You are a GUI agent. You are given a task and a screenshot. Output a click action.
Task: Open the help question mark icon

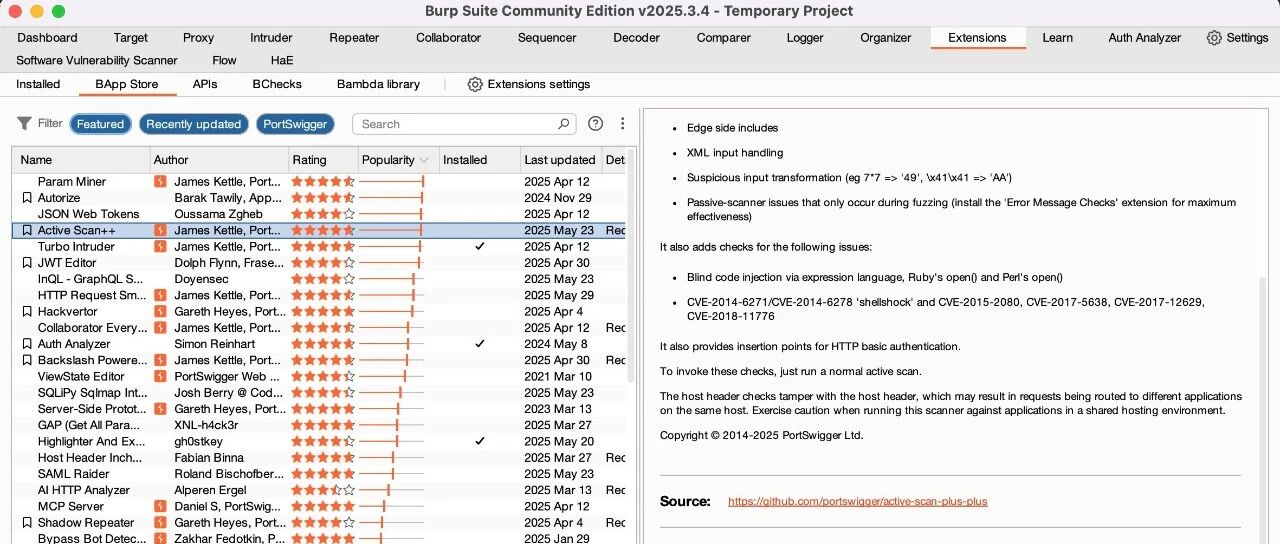pyautogui.click(x=596, y=124)
